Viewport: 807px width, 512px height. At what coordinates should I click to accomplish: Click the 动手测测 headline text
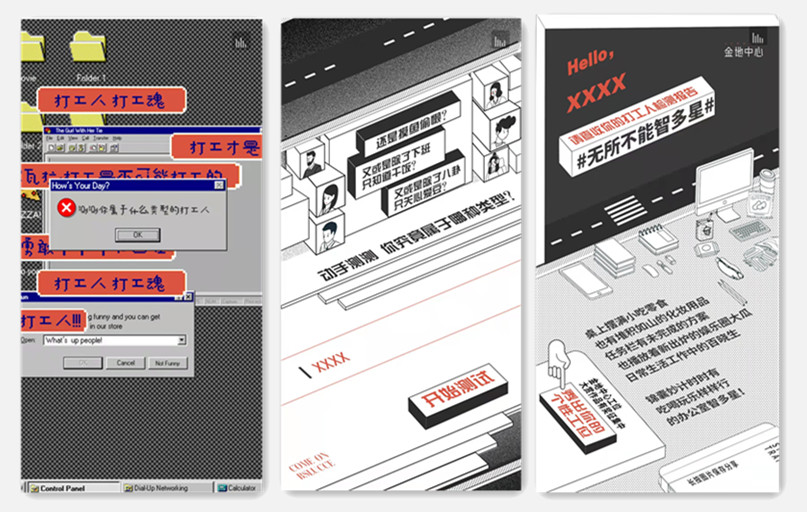click(x=346, y=265)
